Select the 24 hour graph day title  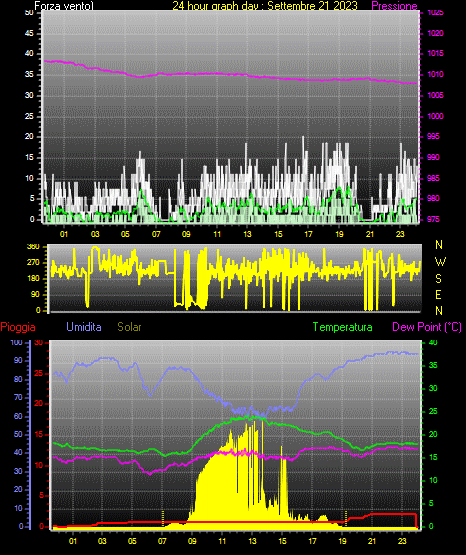click(265, 6)
